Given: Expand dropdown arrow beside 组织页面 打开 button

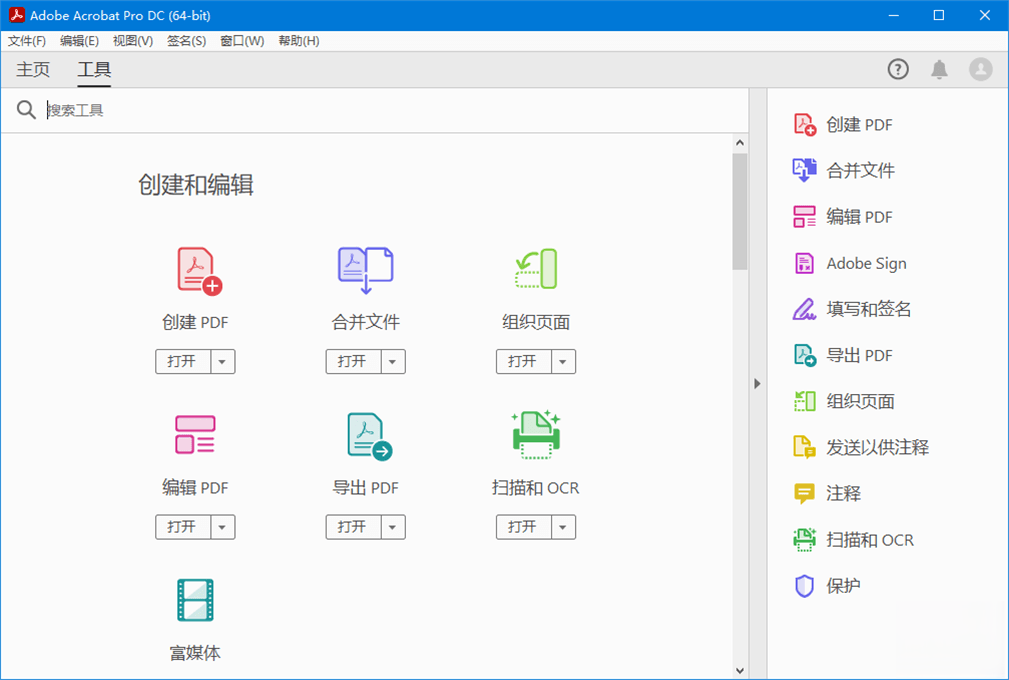Looking at the screenshot, I should click(x=563, y=362).
